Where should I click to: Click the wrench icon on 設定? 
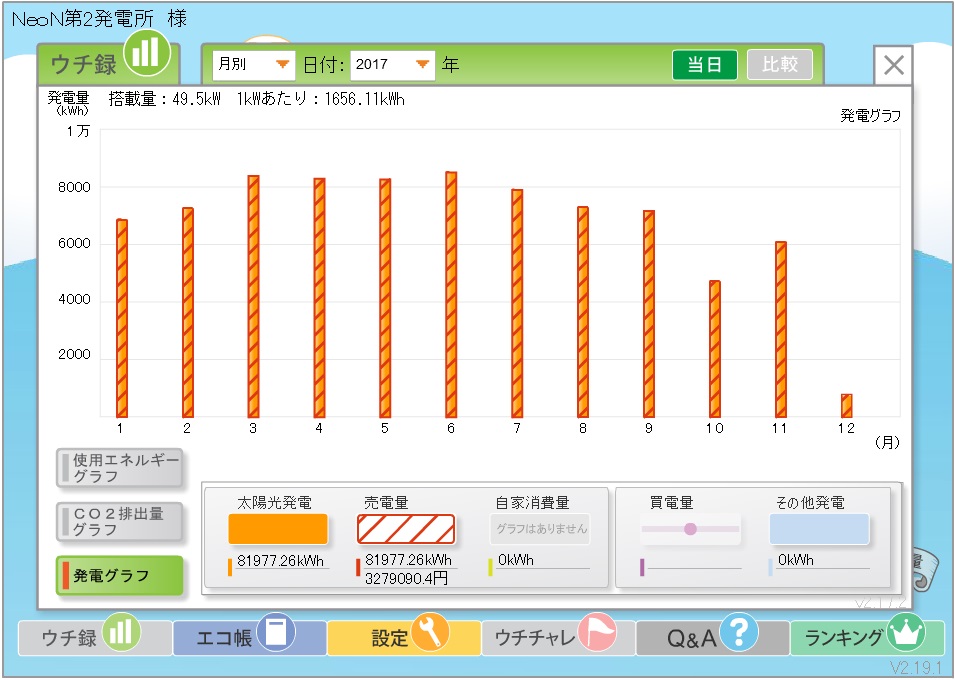(x=430, y=632)
